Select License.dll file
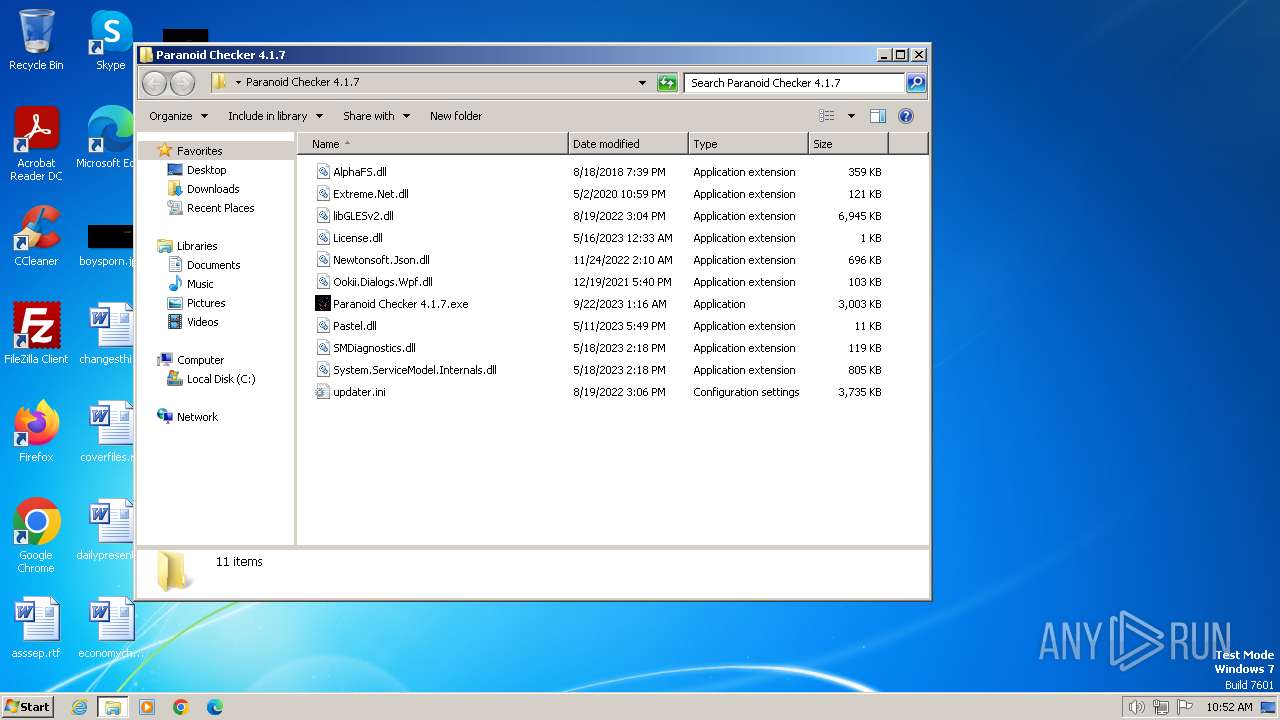Image resolution: width=1280 pixels, height=720 pixels. coord(358,238)
